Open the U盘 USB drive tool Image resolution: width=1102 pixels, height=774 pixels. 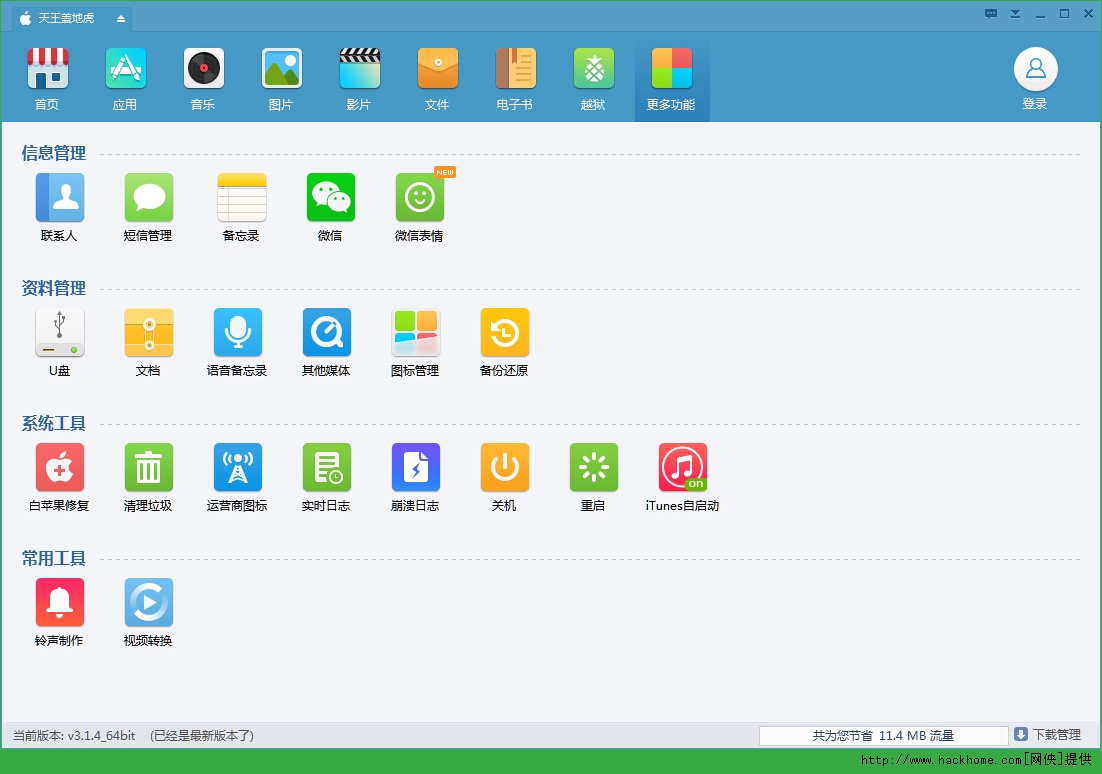pyautogui.click(x=60, y=333)
